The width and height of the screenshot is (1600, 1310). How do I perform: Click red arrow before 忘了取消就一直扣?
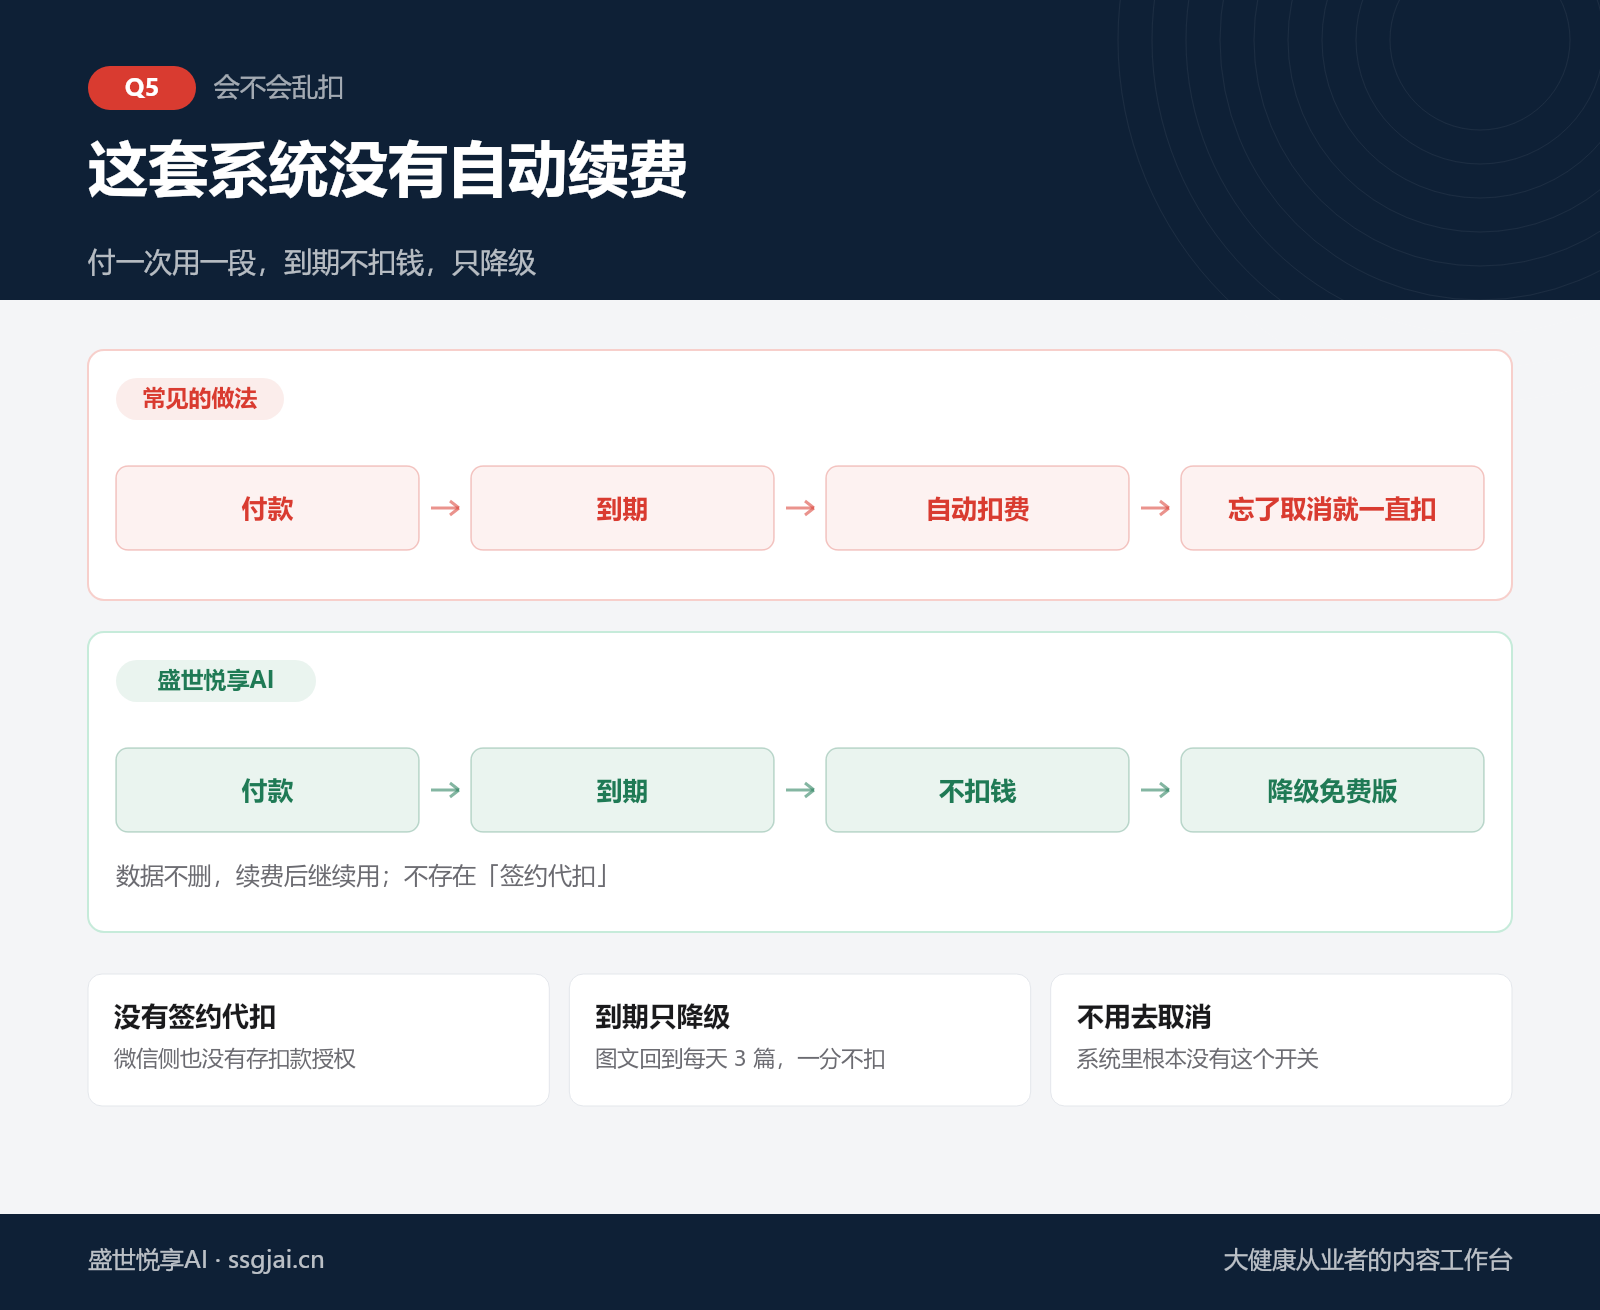tap(1155, 508)
